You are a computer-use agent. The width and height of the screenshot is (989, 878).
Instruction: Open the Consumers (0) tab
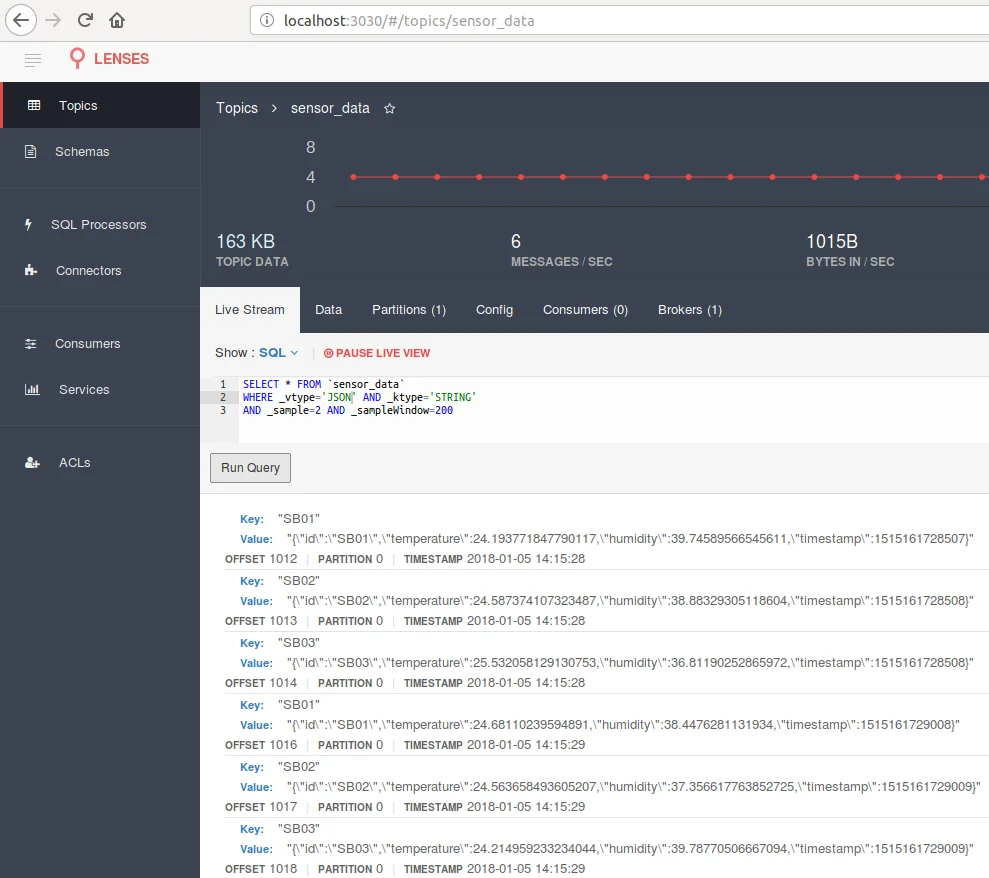coord(585,310)
